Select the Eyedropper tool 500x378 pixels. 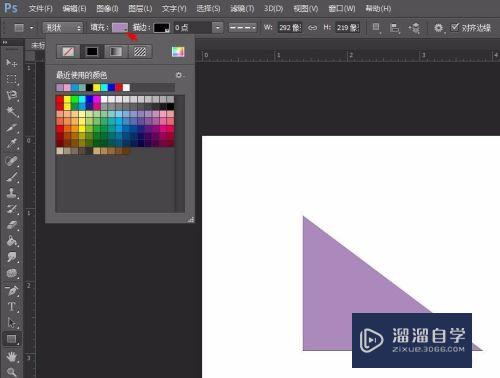click(x=11, y=144)
